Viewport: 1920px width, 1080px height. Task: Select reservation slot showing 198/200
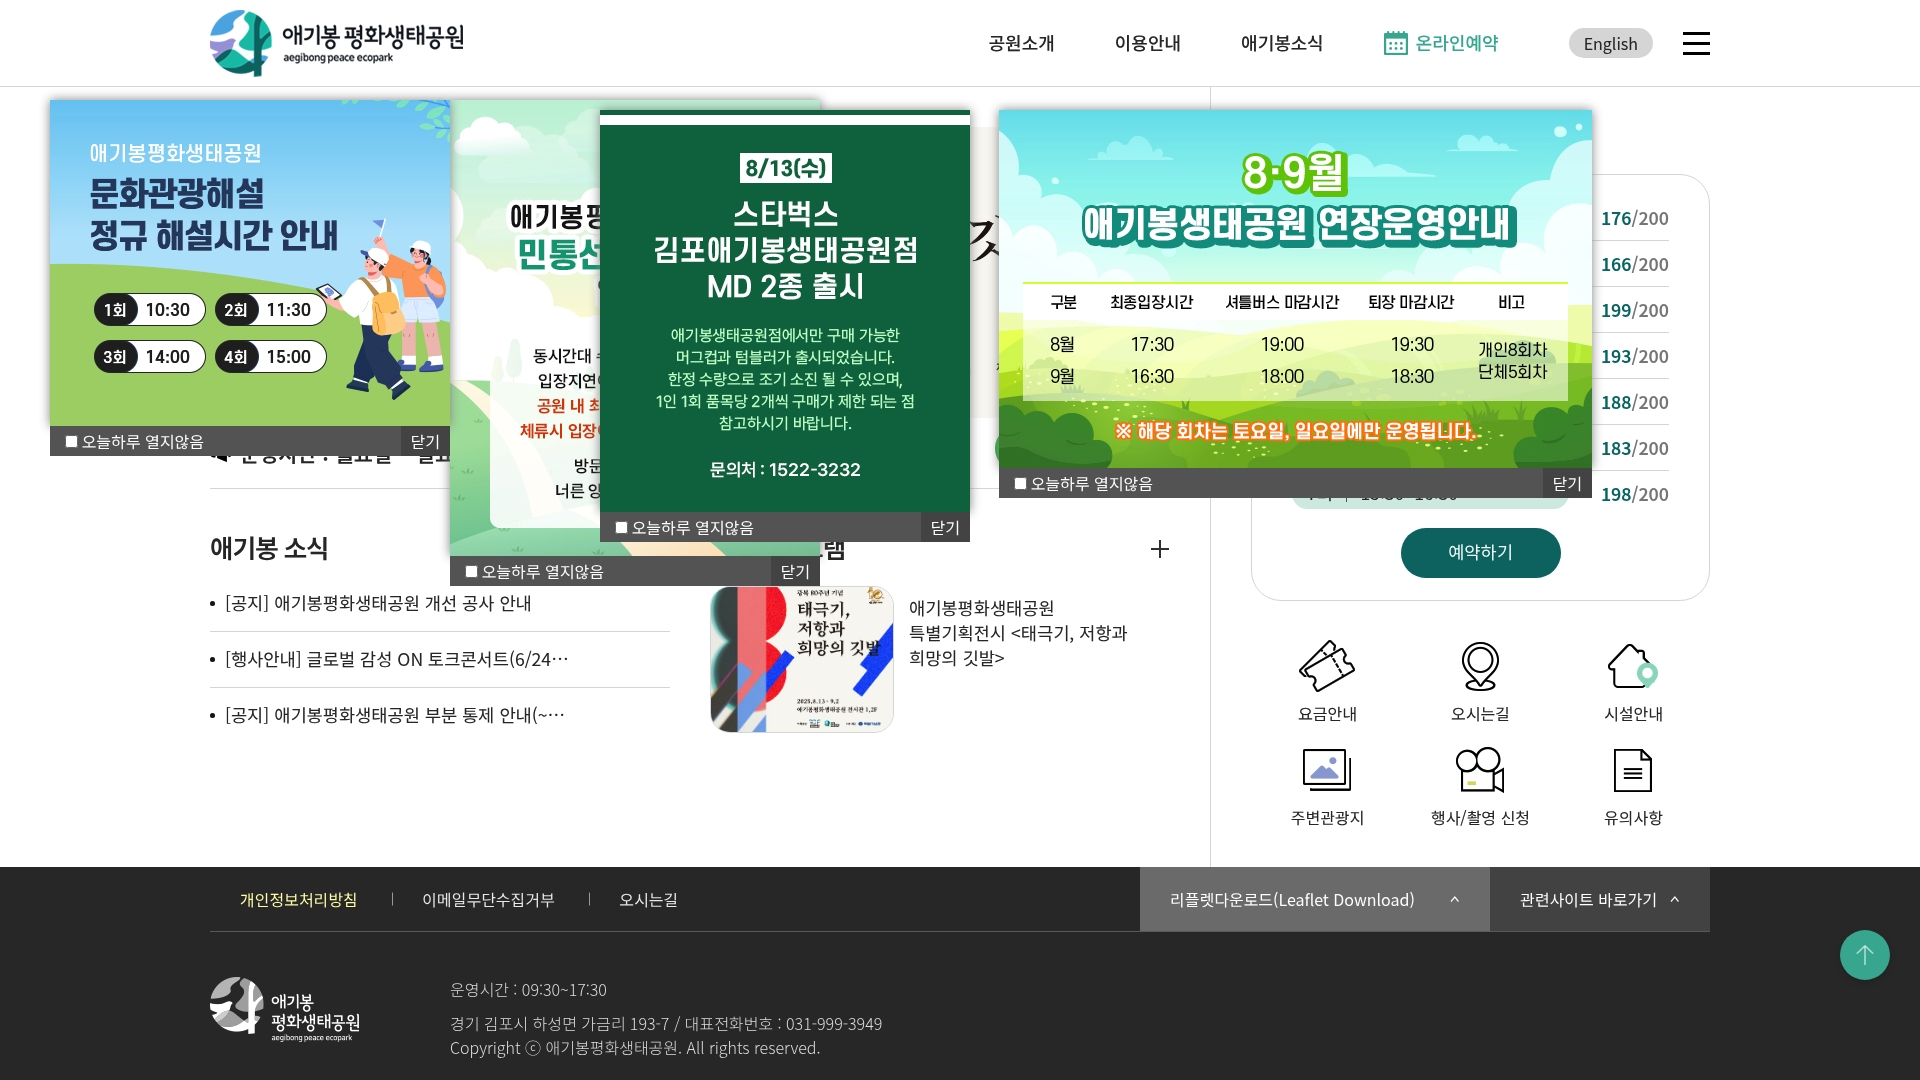point(1634,494)
